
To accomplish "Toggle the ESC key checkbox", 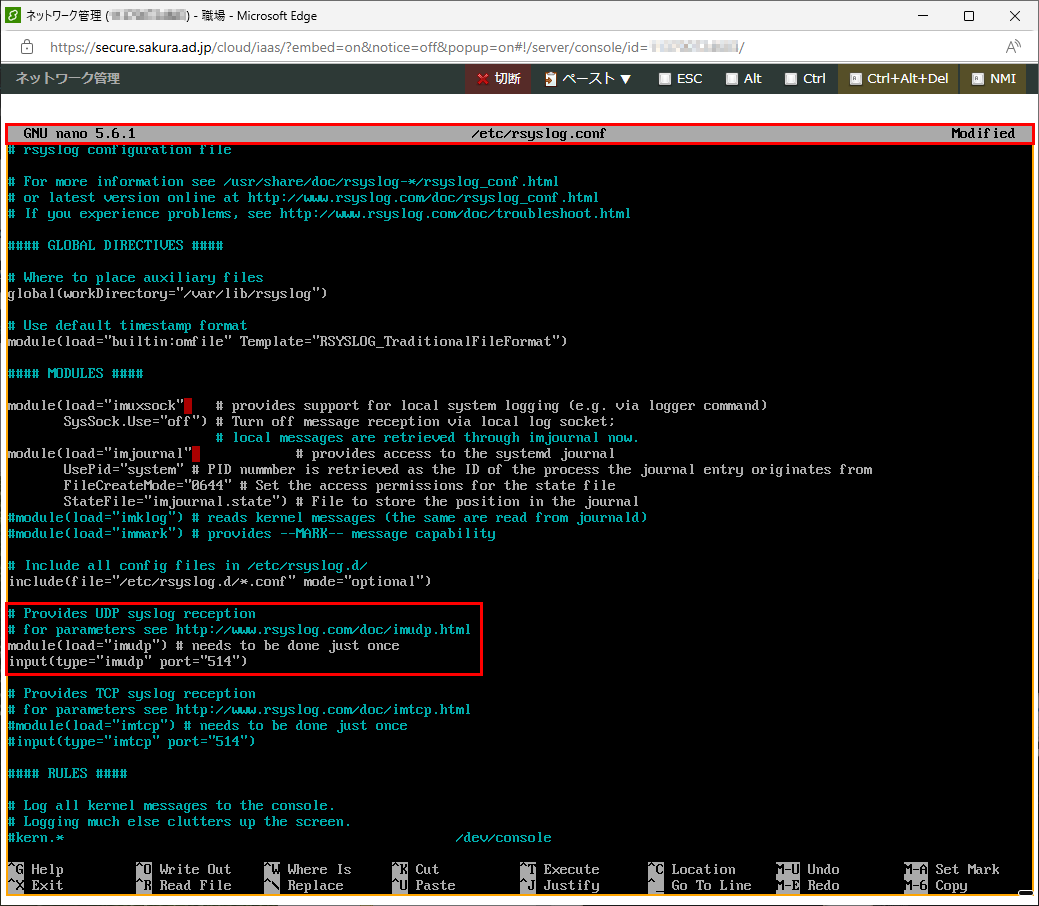I will coord(665,79).
